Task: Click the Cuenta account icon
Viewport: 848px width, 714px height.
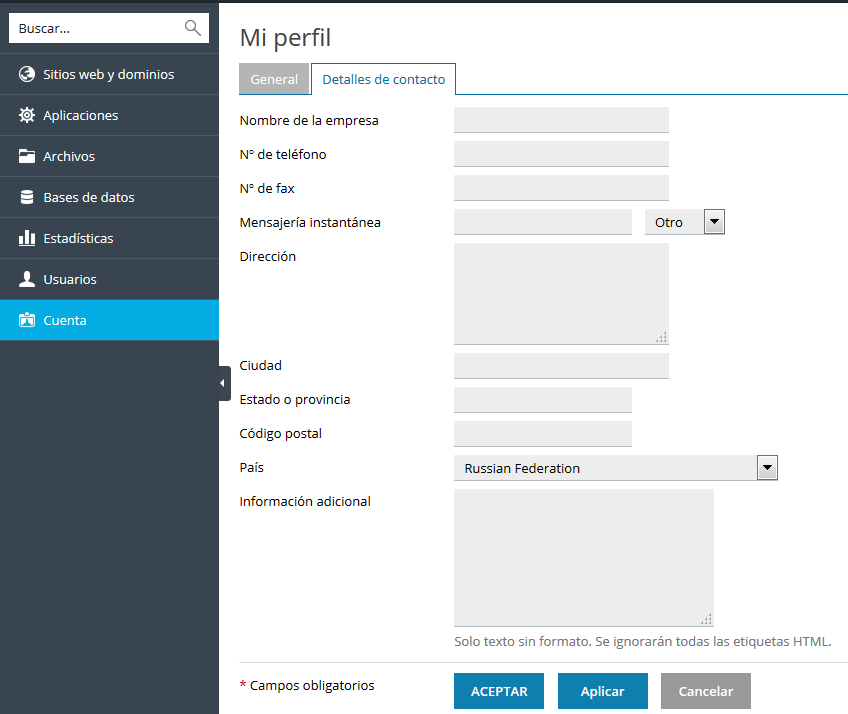Action: tap(27, 320)
